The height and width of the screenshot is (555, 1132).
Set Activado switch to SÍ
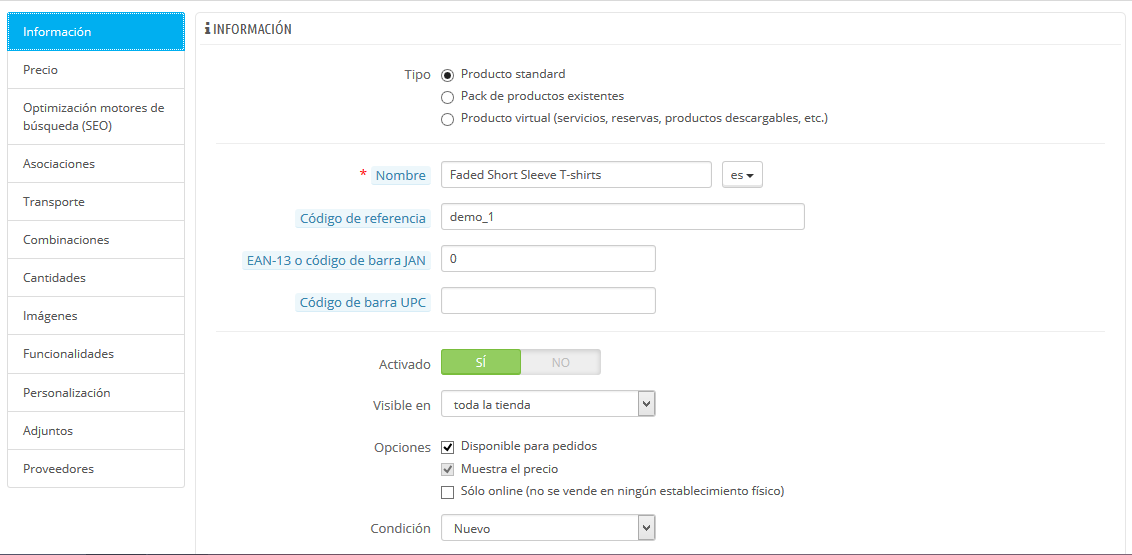pos(481,362)
